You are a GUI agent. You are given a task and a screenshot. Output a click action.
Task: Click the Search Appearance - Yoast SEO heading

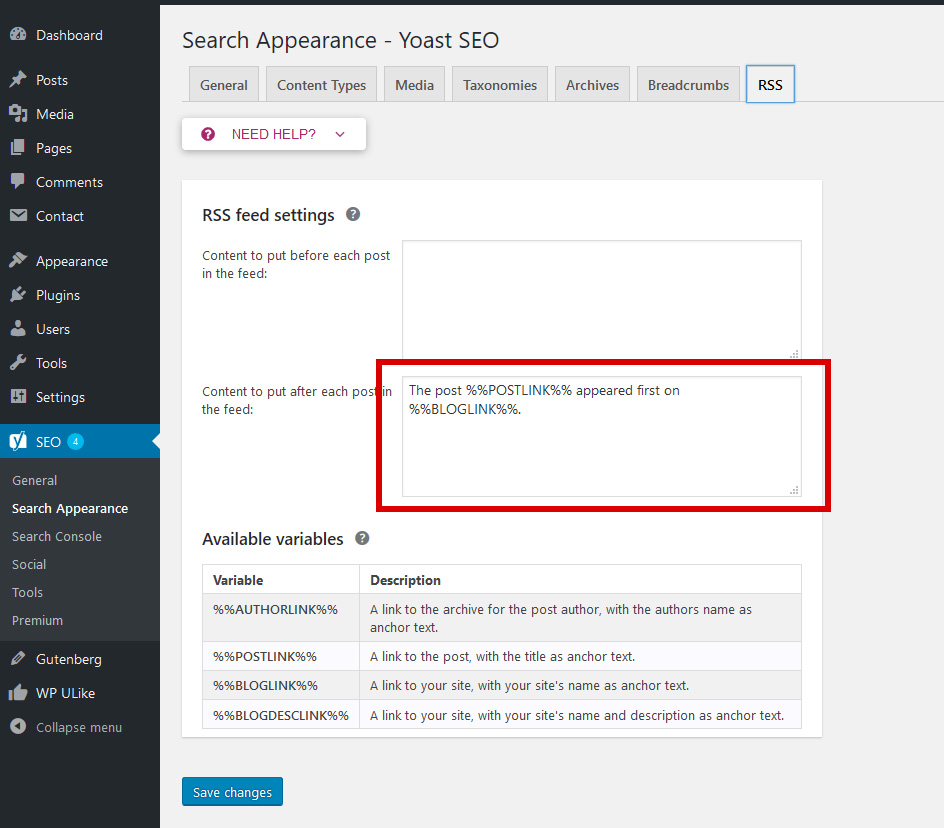(x=341, y=40)
